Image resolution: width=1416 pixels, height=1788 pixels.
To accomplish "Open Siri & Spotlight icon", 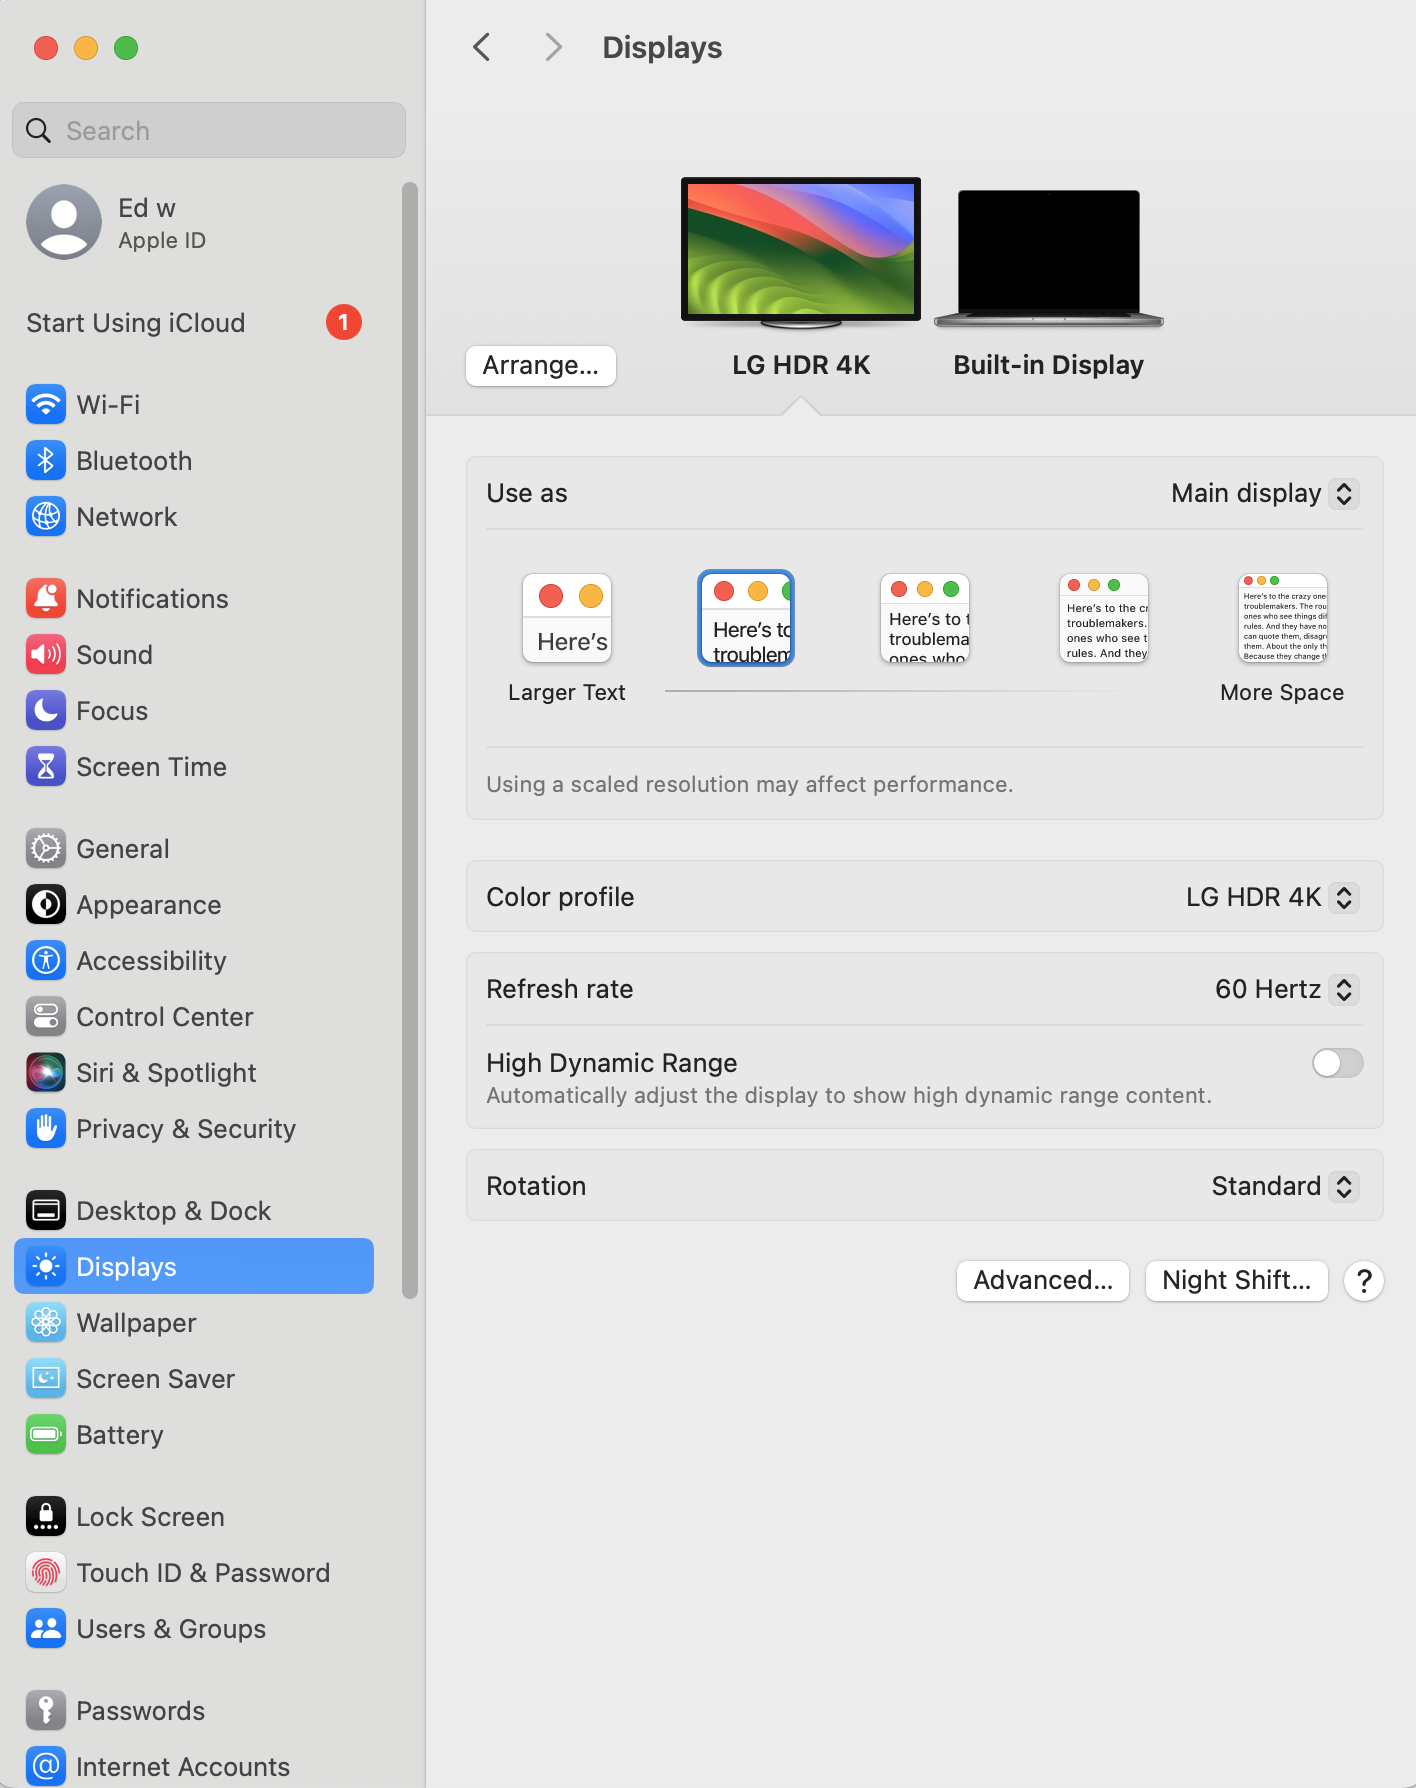I will click(x=46, y=1073).
